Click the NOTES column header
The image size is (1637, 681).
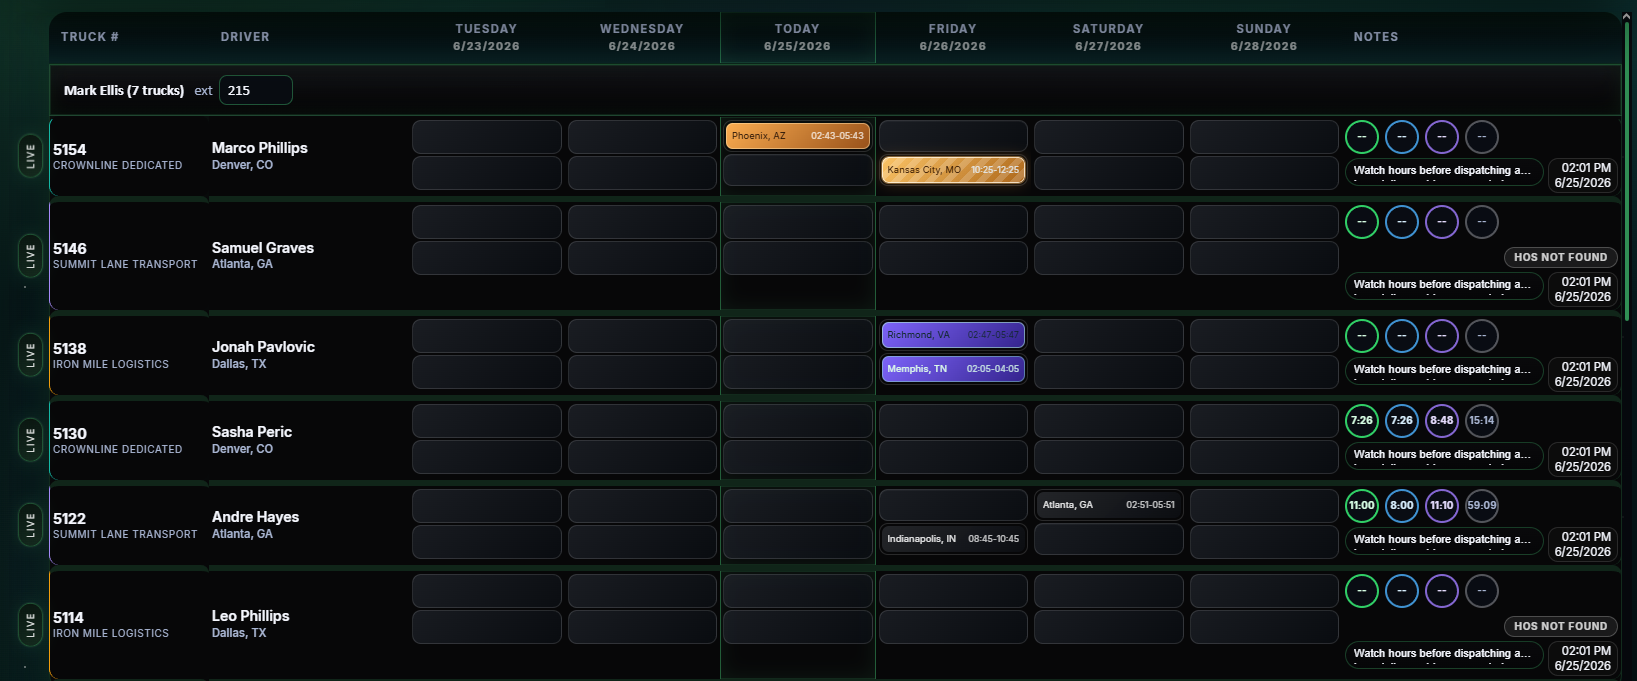tap(1376, 37)
